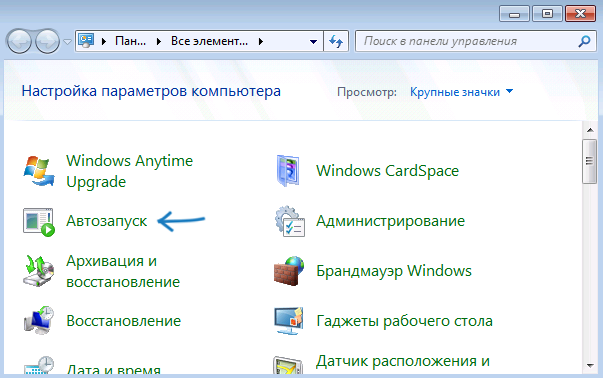603x378 pixels.
Task: Click the Автозапуск icon
Action: pos(38,222)
